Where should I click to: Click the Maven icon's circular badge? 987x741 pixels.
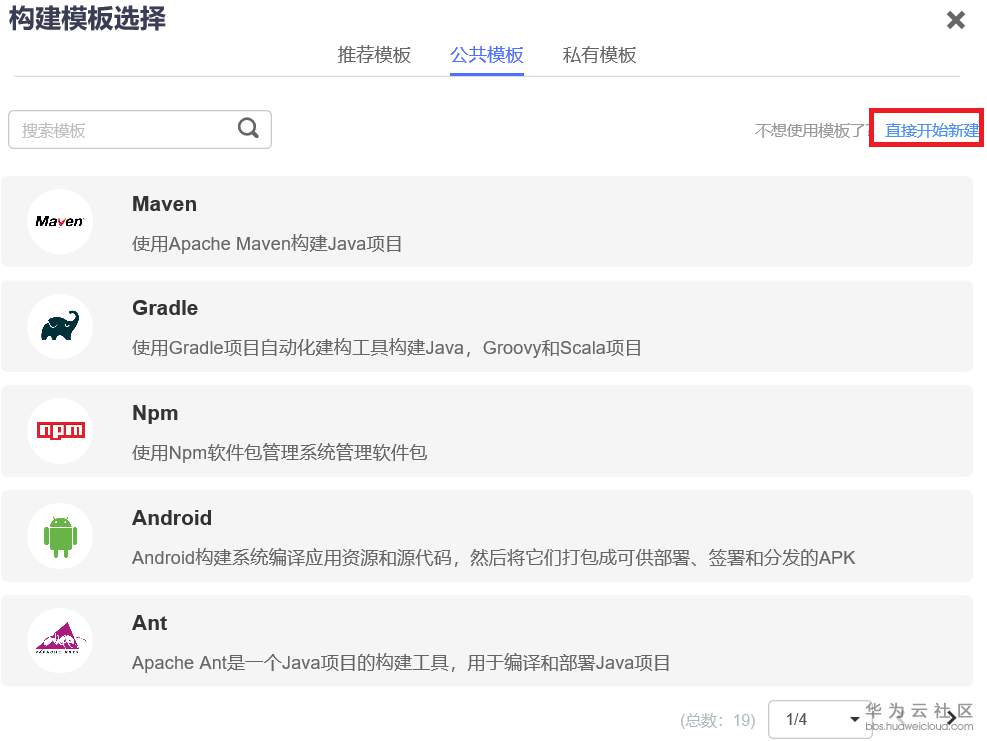pyautogui.click(x=59, y=221)
